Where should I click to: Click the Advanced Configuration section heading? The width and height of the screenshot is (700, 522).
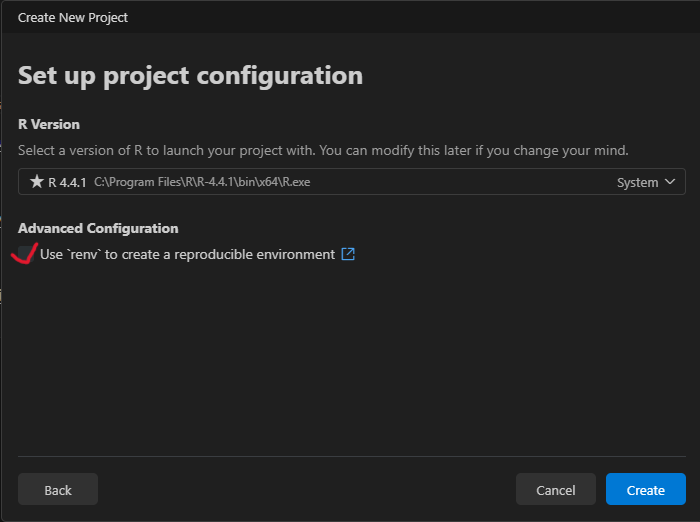(x=98, y=228)
